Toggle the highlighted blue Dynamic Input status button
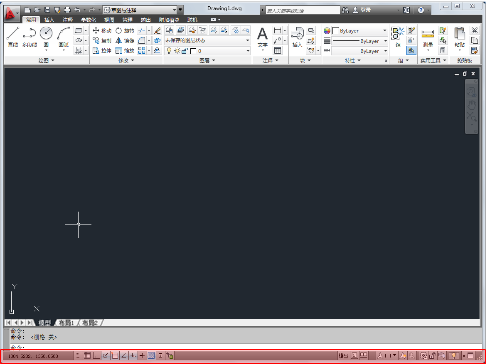This screenshot has height=364, width=486. 151,356
